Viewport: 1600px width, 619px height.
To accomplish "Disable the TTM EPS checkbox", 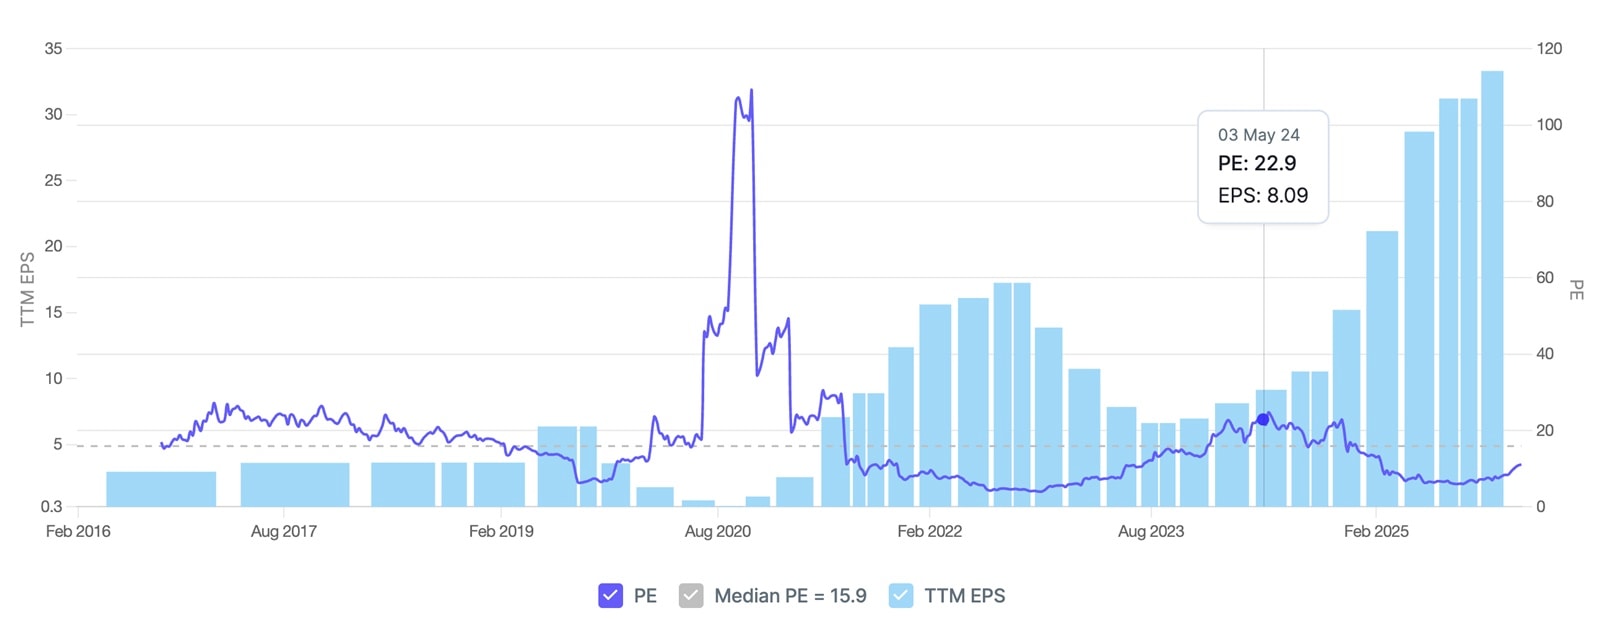I will [x=901, y=596].
